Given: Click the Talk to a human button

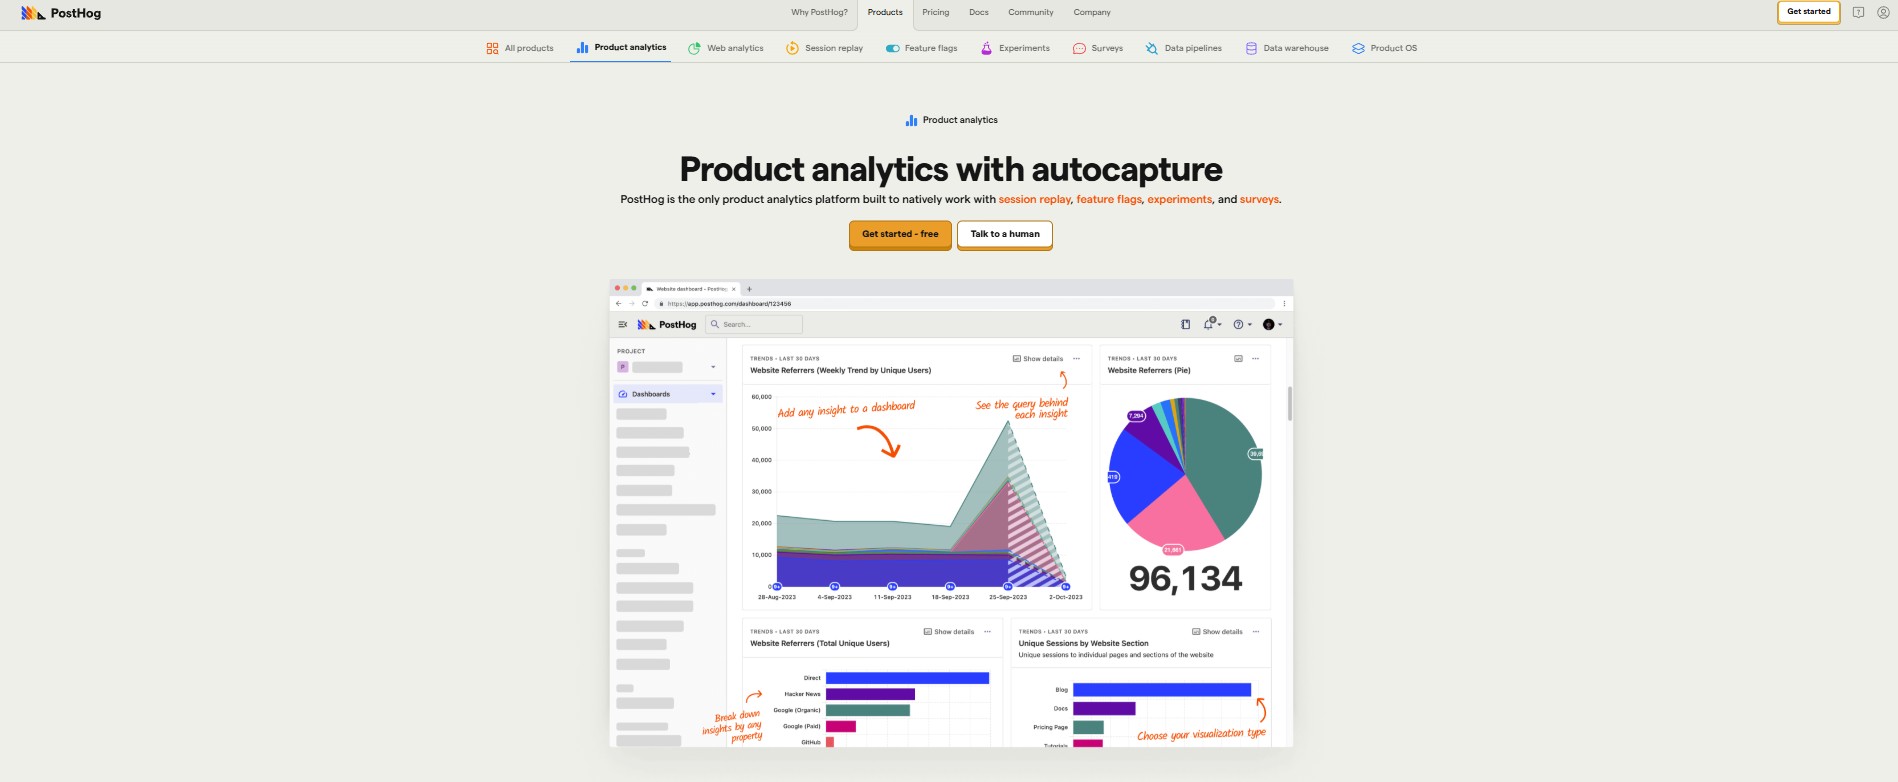Looking at the screenshot, I should click(1005, 234).
